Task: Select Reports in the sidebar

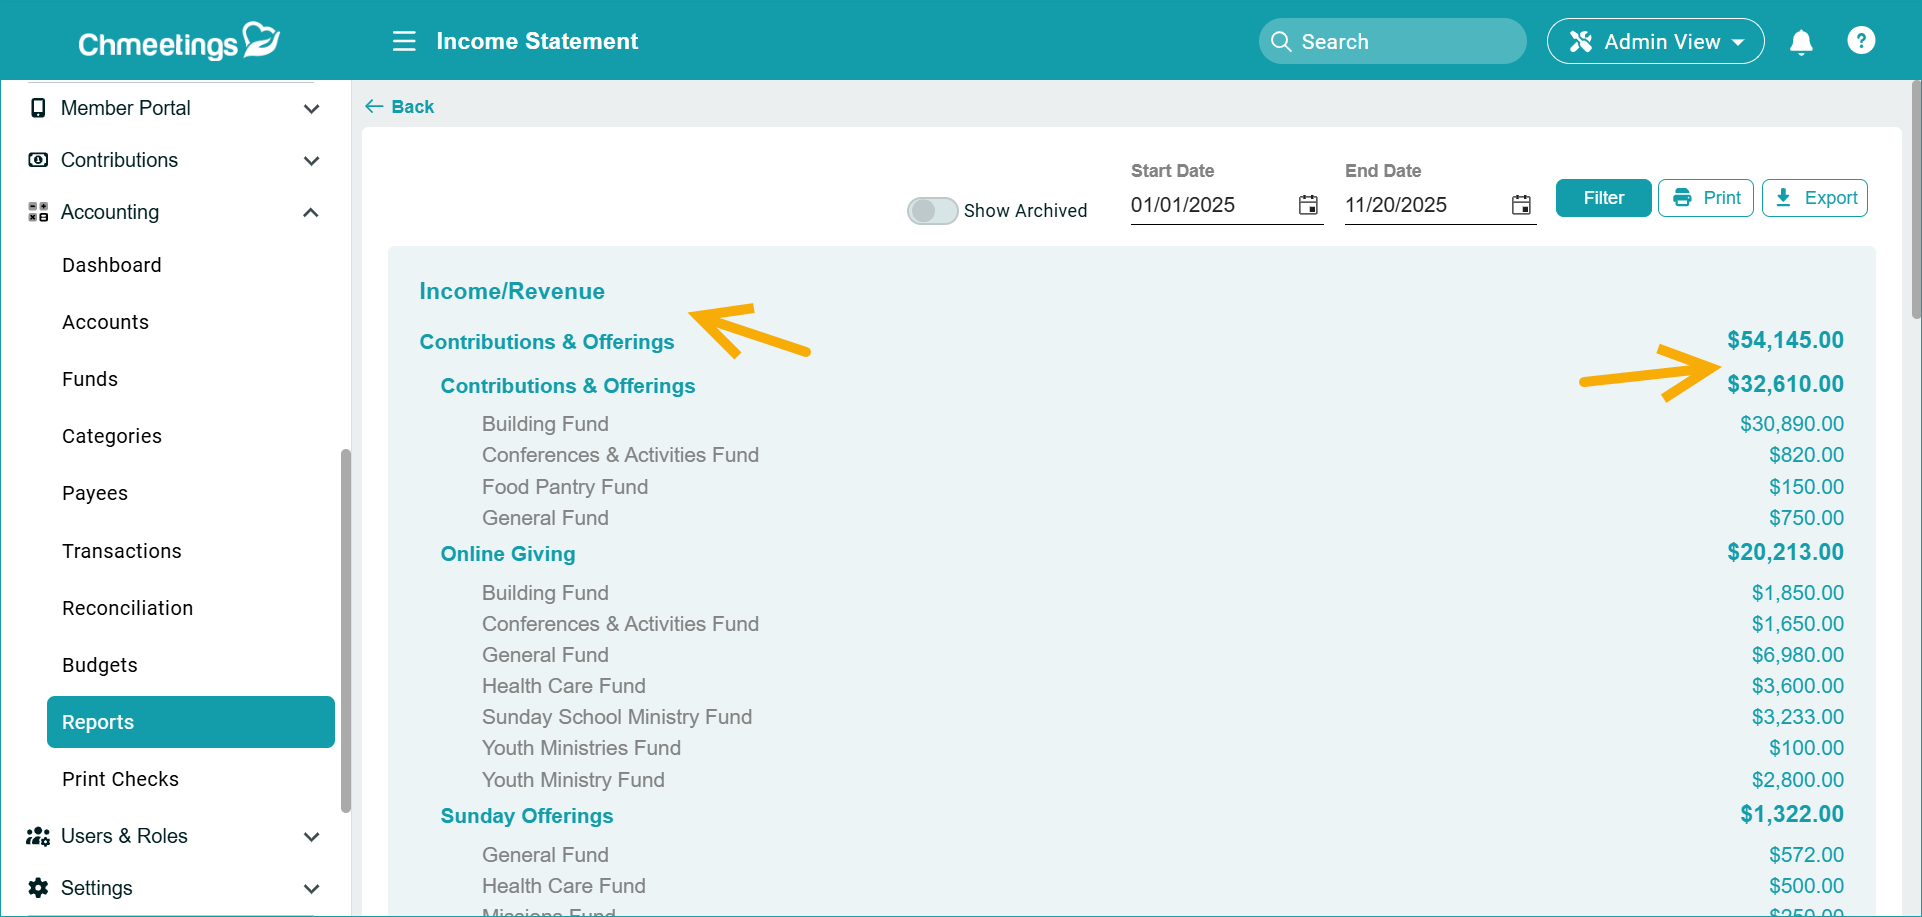Action: [97, 722]
